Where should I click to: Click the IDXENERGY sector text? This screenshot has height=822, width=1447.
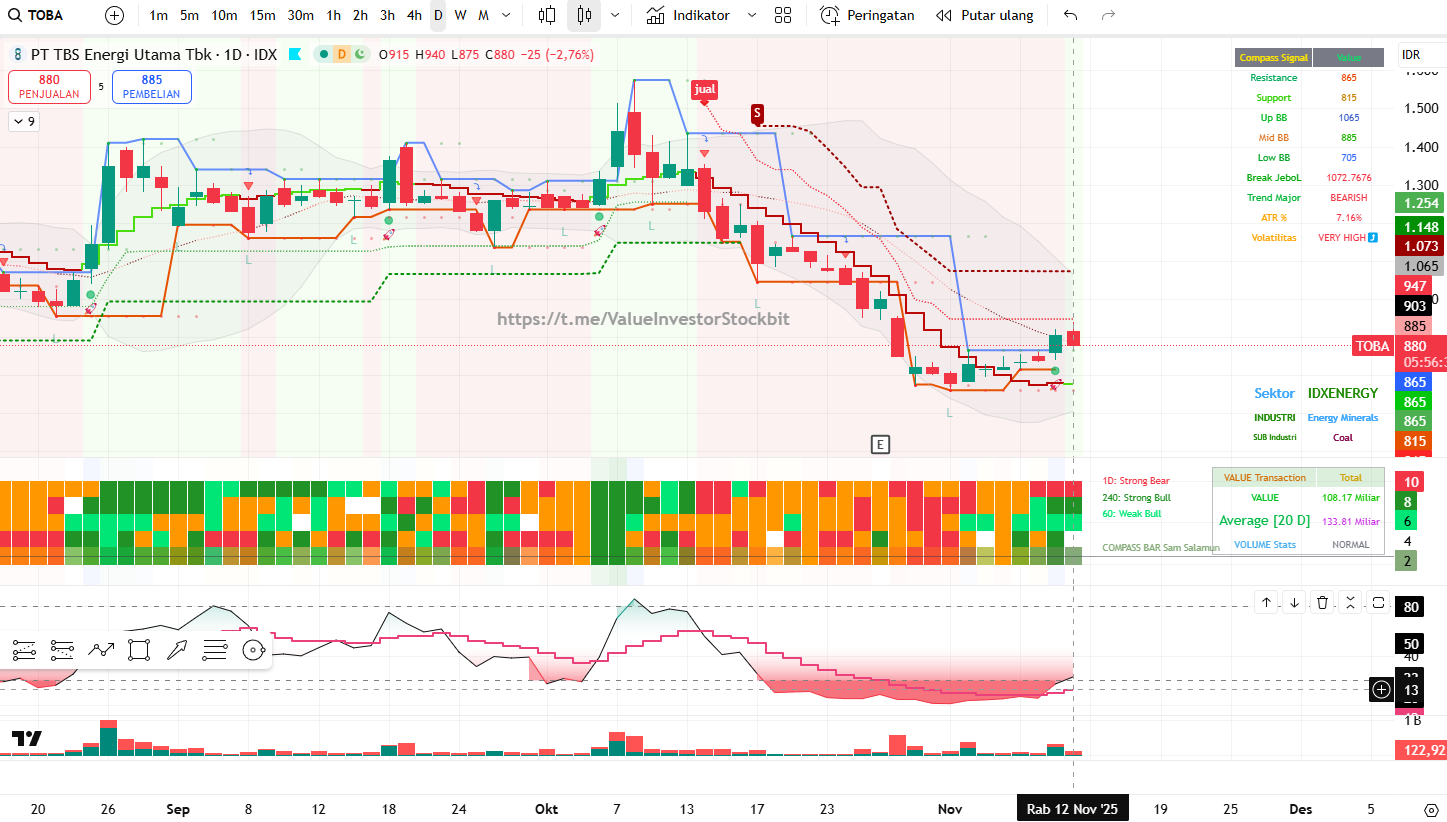click(1342, 394)
